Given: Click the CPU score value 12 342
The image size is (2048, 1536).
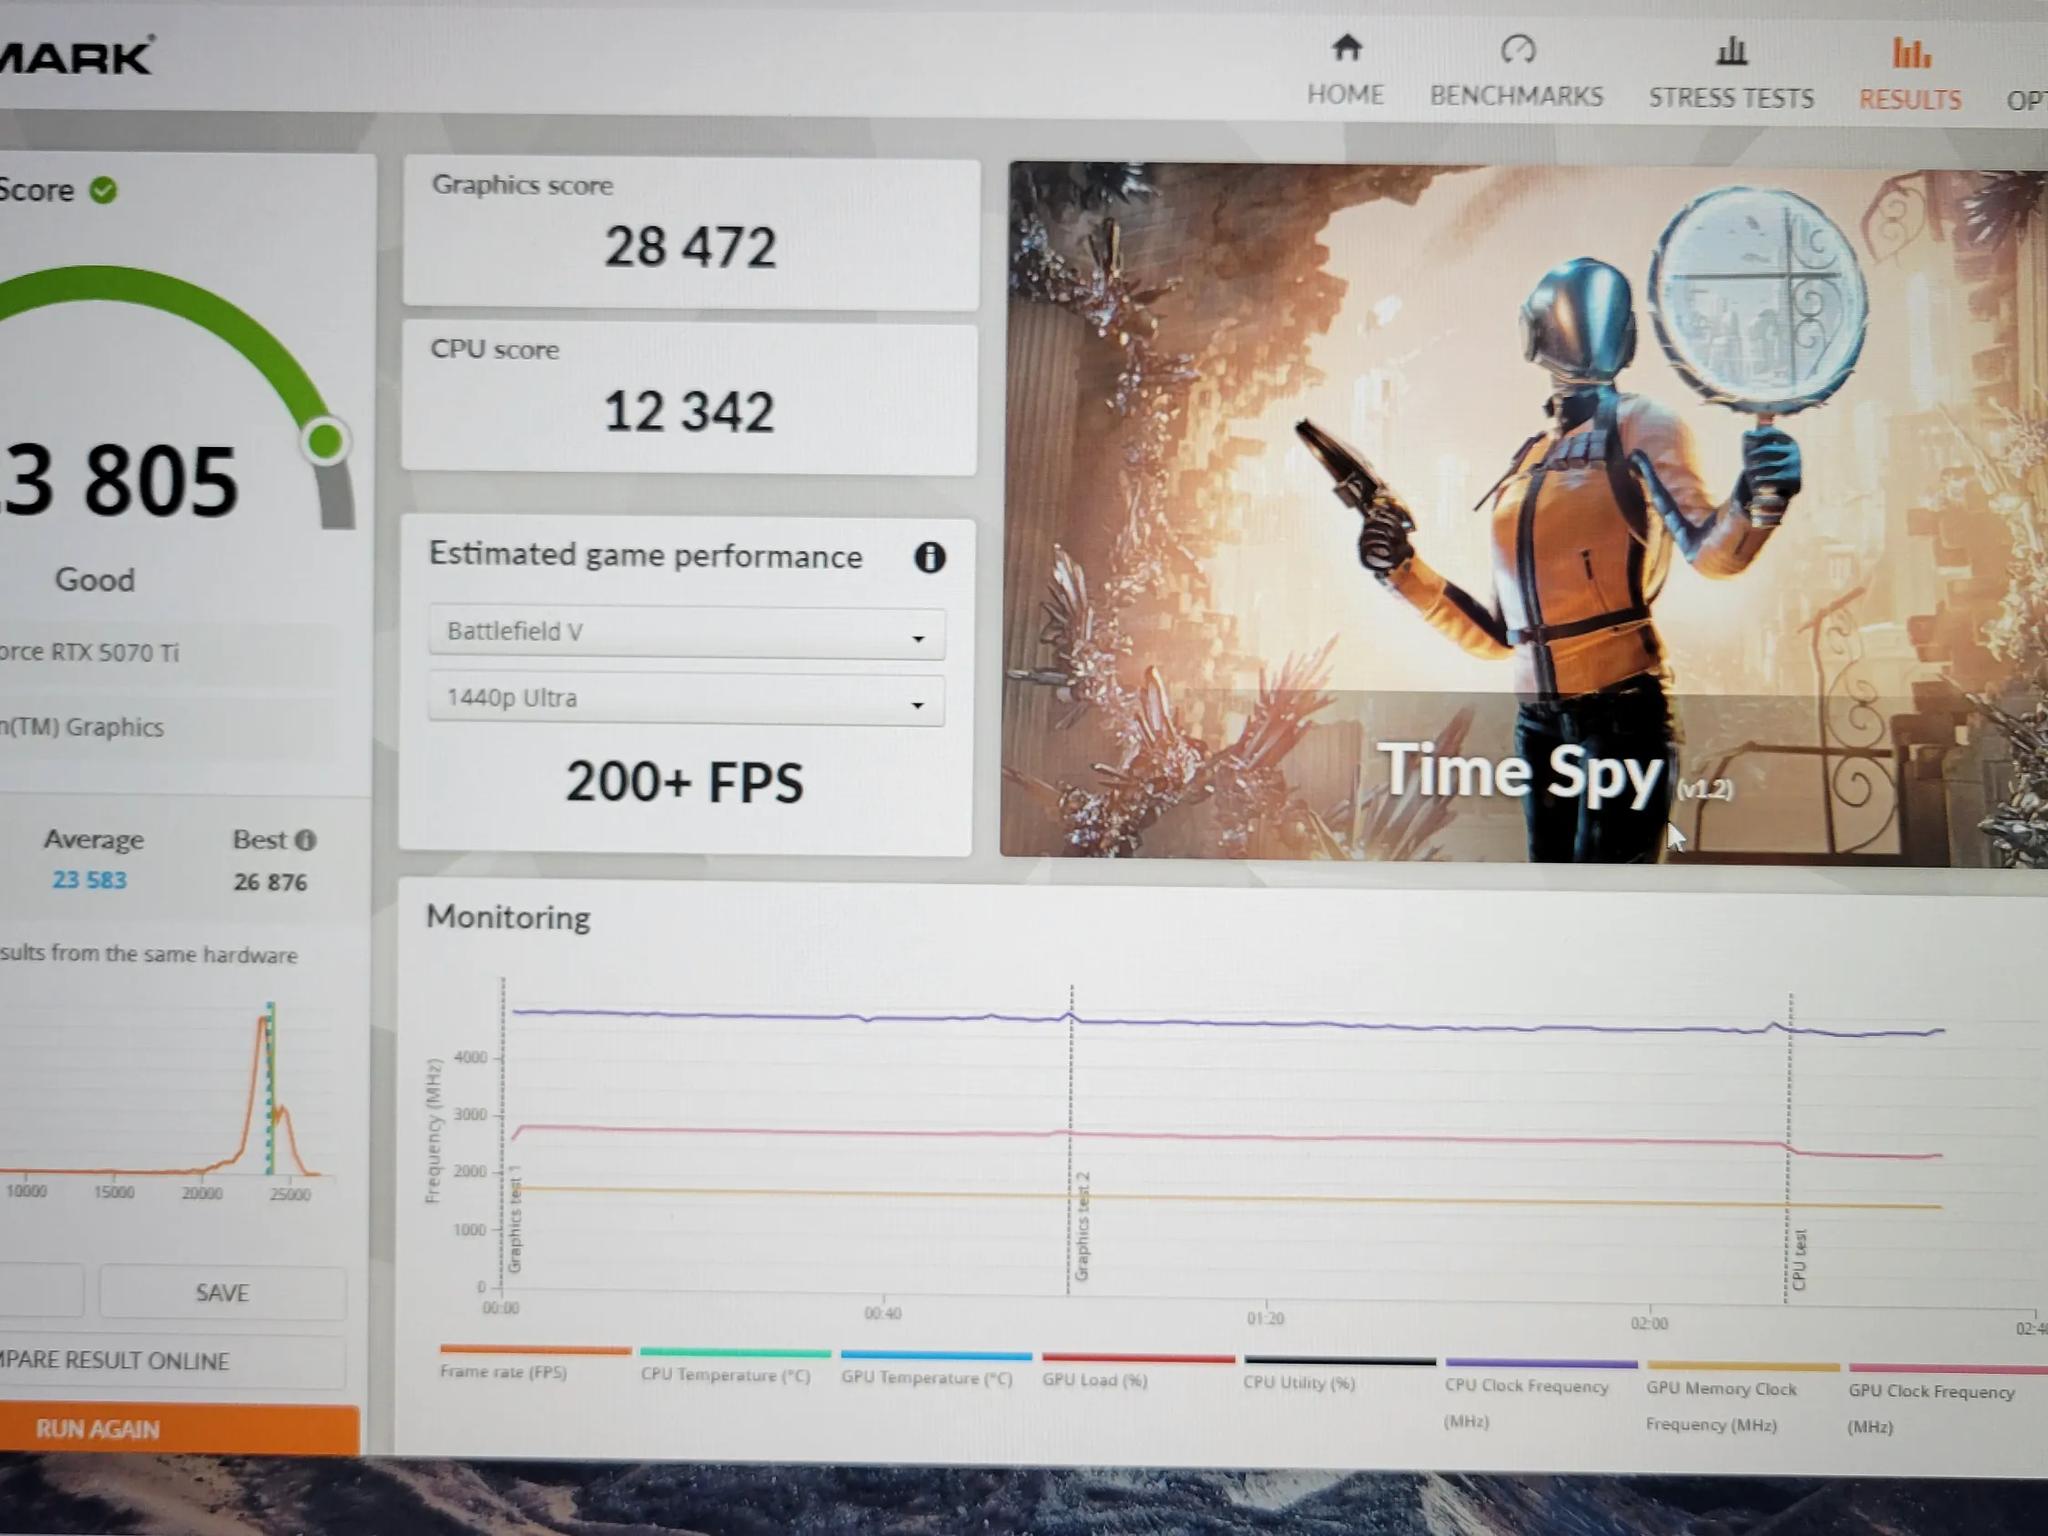Looking at the screenshot, I should (x=688, y=411).
